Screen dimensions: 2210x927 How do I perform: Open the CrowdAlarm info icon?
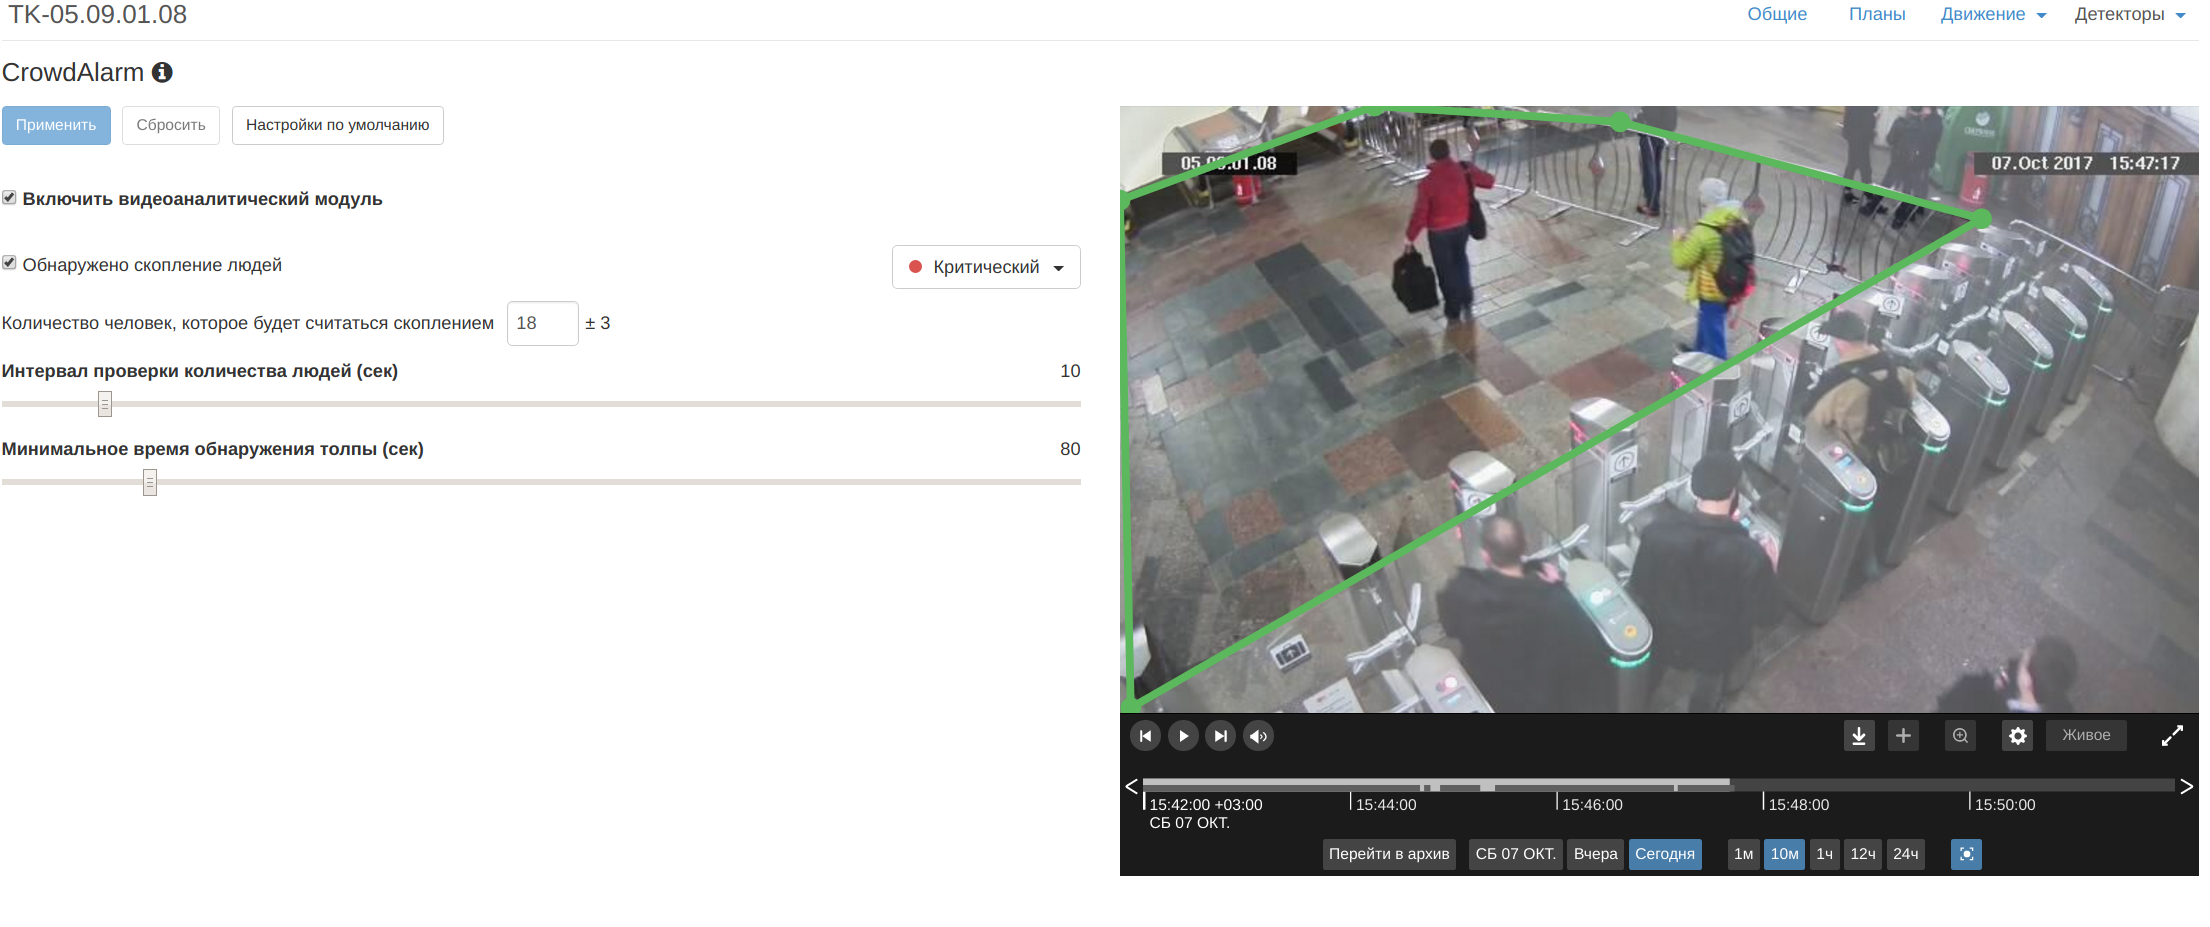pyautogui.click(x=162, y=72)
